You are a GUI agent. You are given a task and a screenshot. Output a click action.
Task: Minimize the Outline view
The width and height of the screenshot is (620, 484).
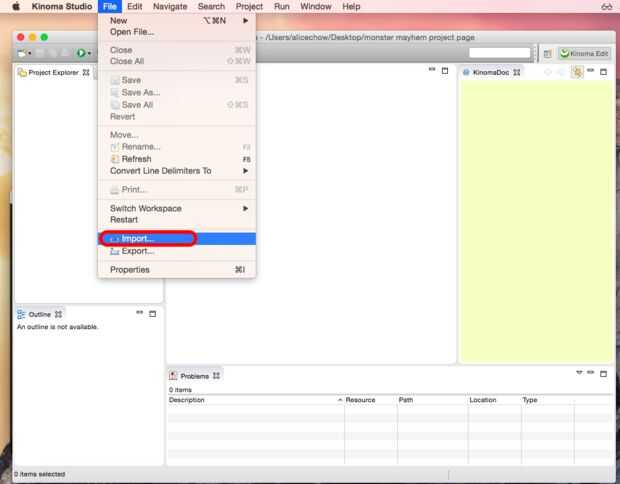(x=140, y=313)
